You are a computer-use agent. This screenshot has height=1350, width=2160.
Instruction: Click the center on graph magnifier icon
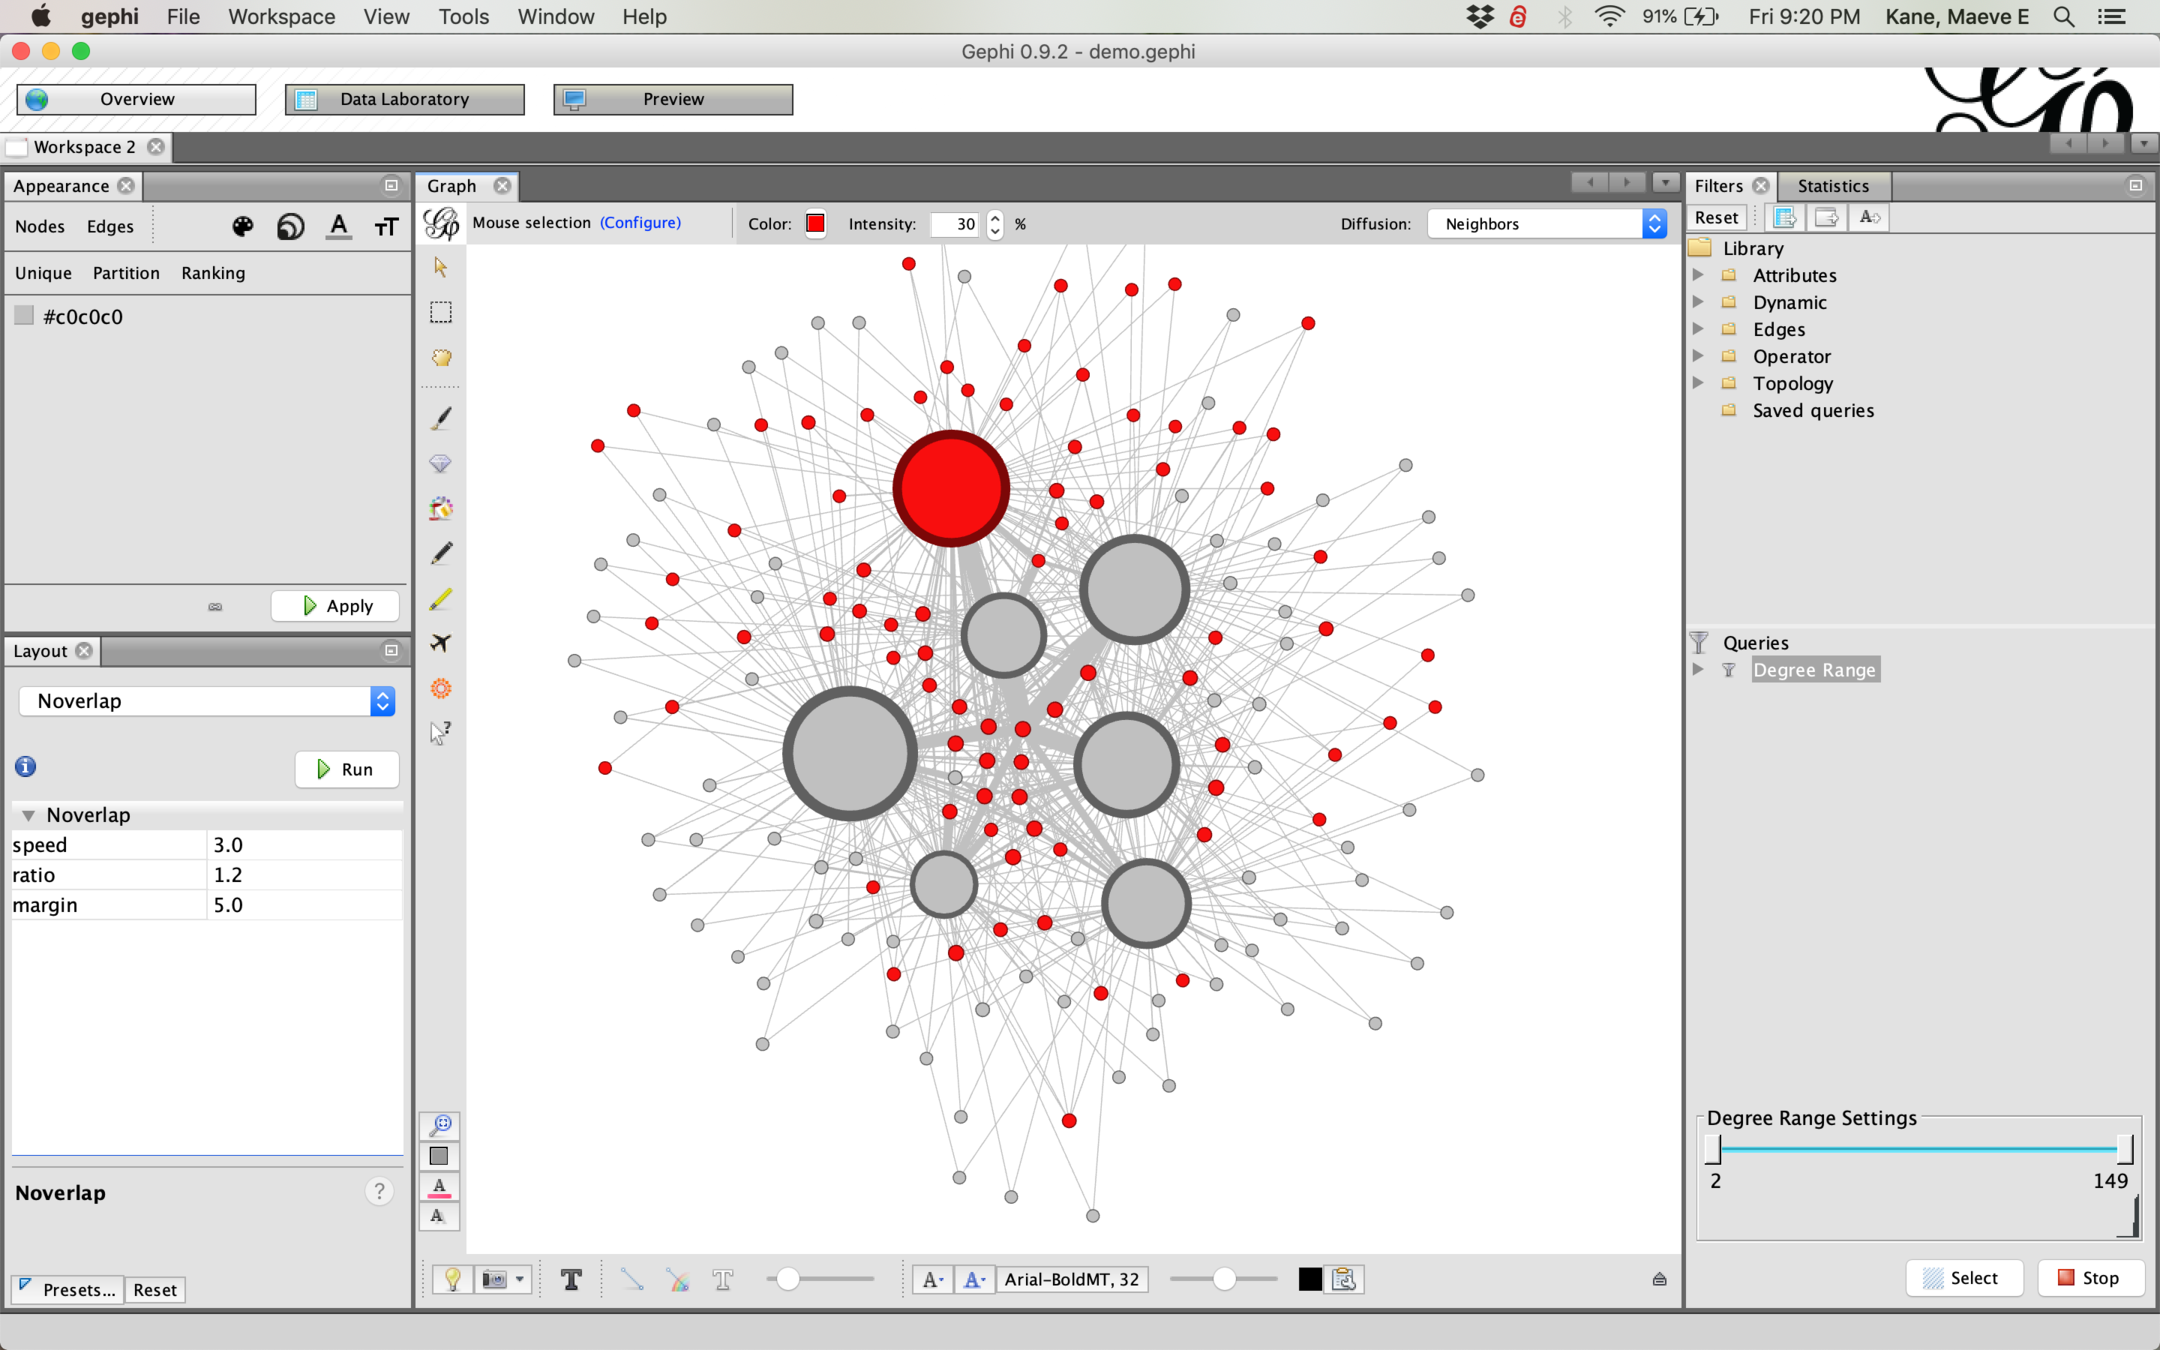440,1125
